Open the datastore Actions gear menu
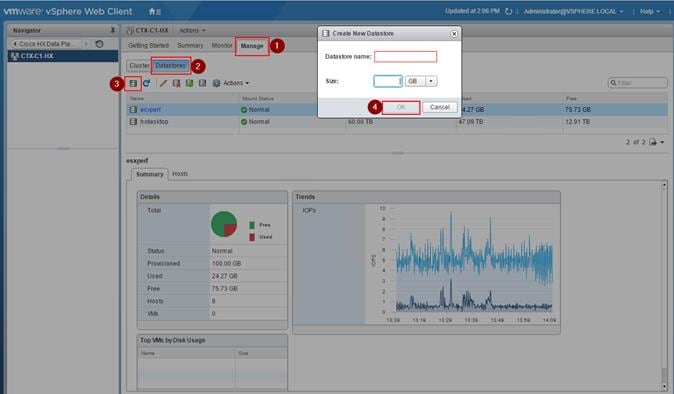Viewport: 674px width, 394px height. click(231, 83)
